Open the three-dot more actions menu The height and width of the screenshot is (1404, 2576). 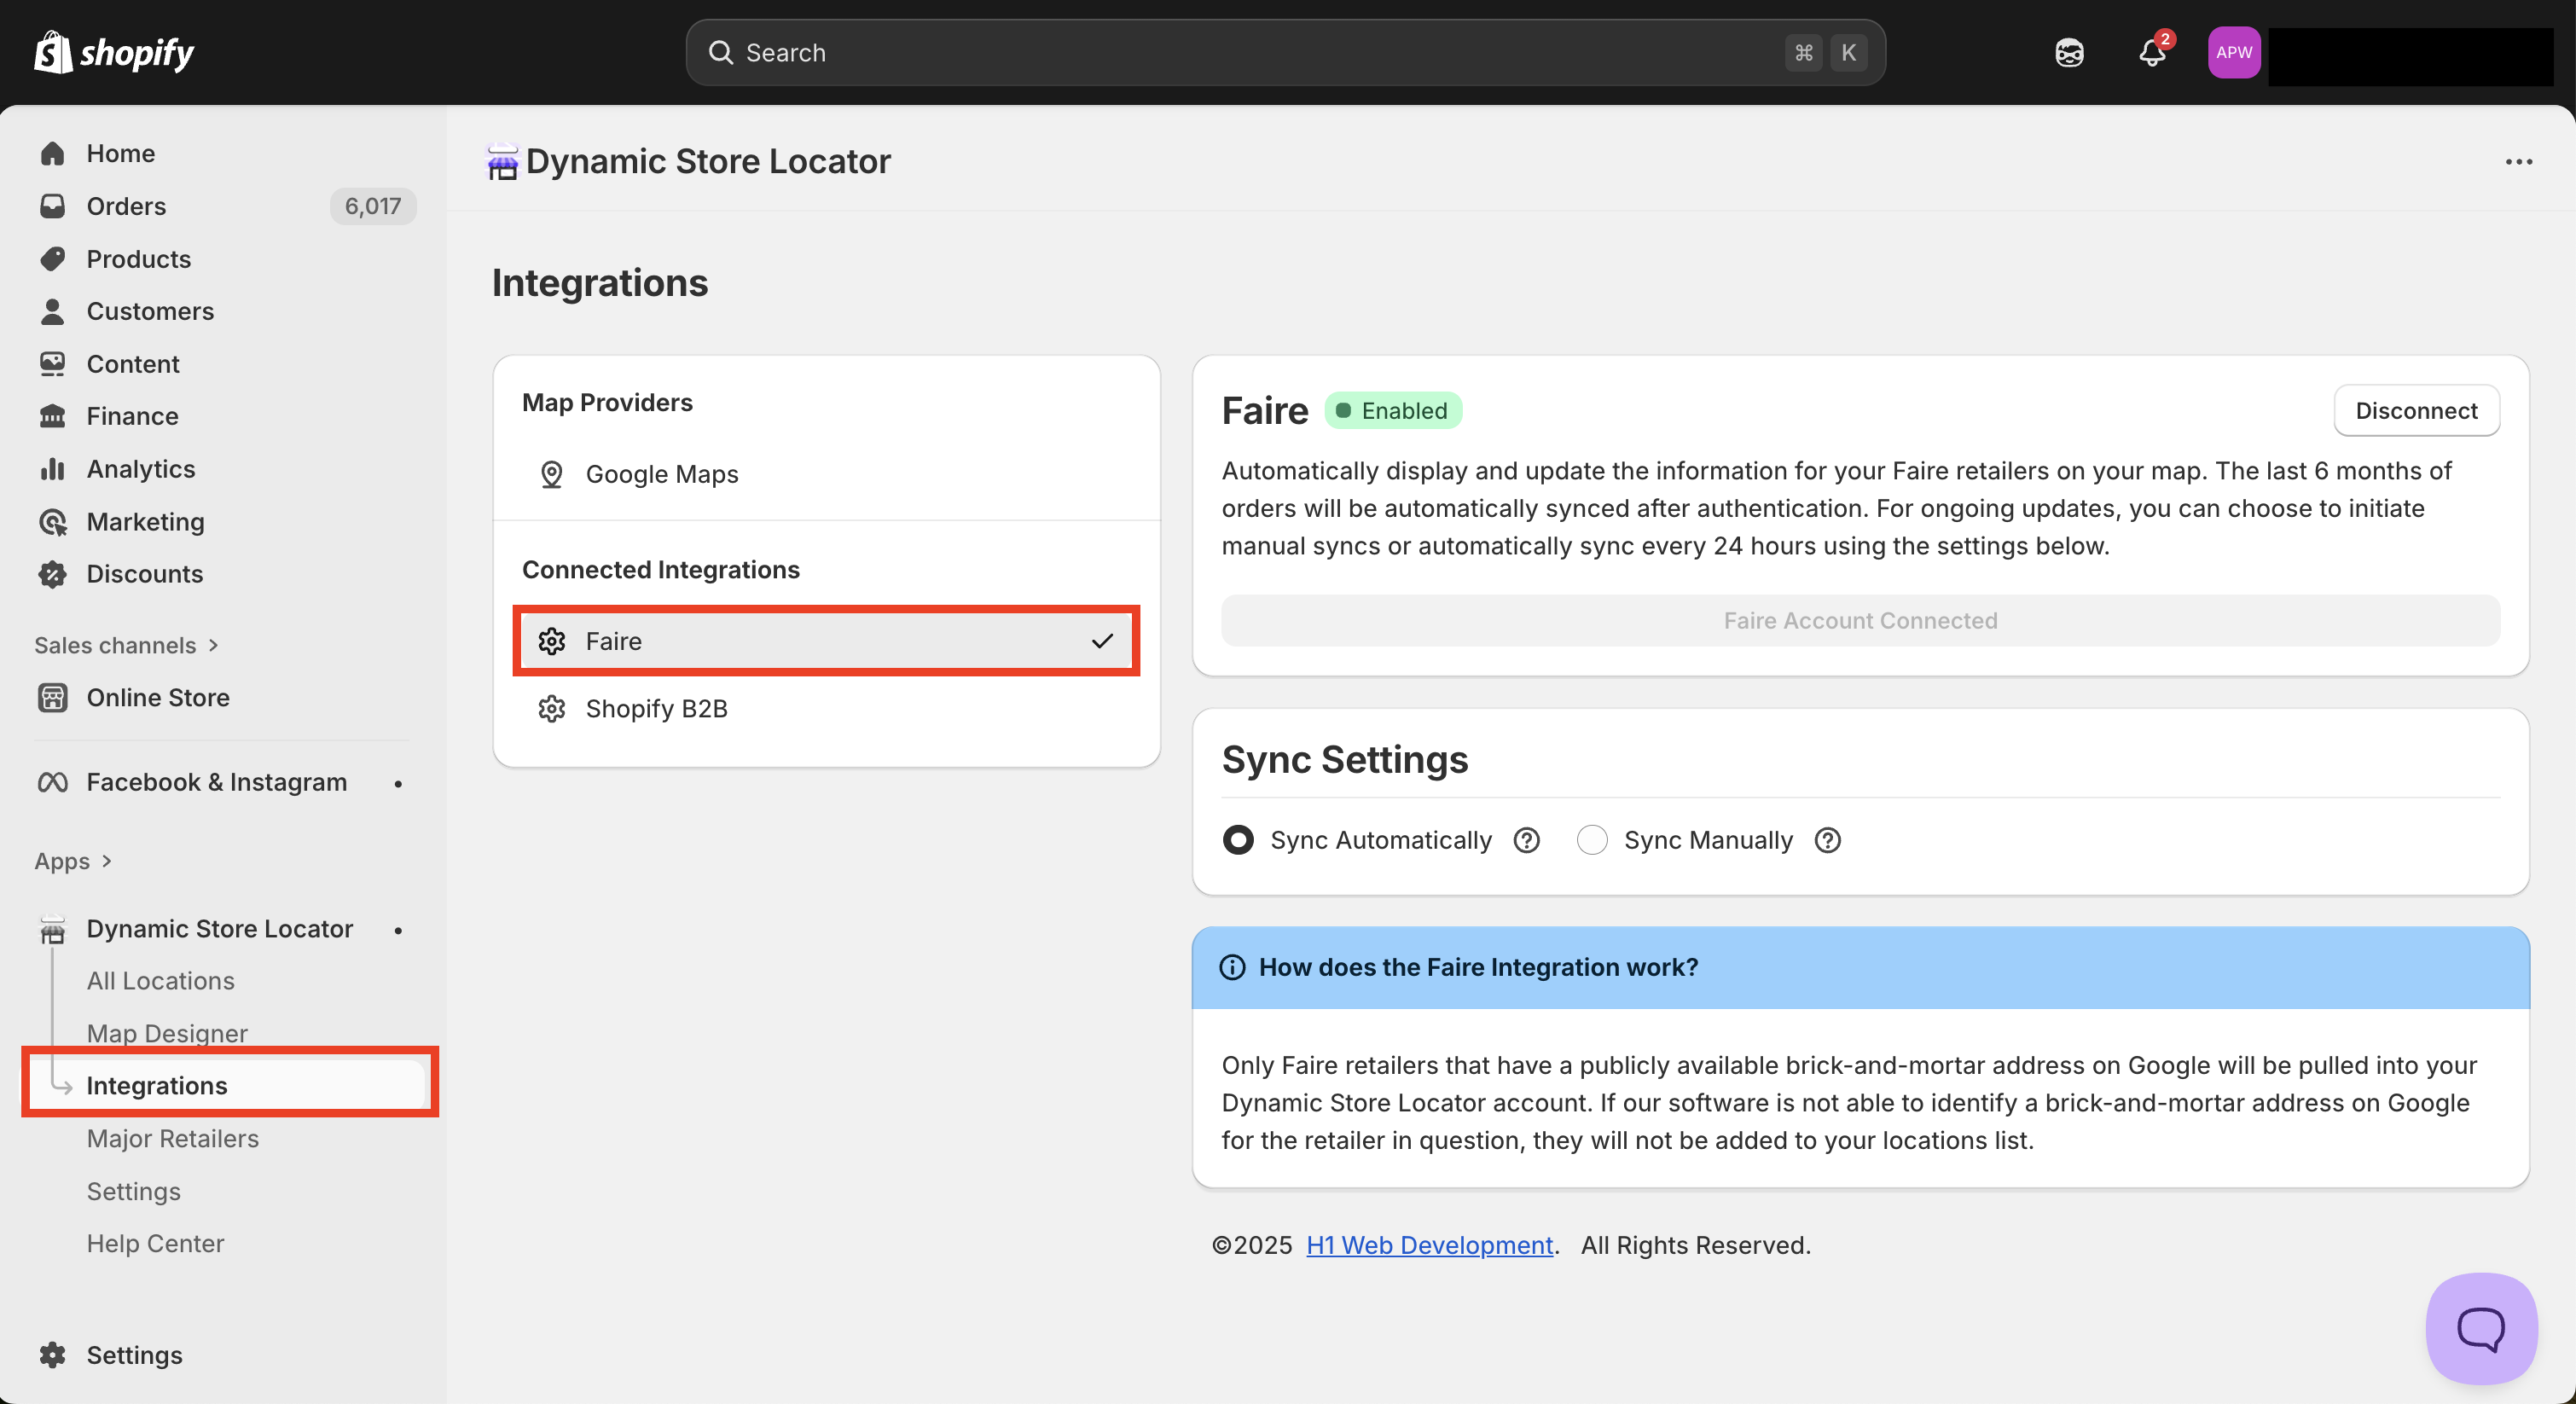2518,162
